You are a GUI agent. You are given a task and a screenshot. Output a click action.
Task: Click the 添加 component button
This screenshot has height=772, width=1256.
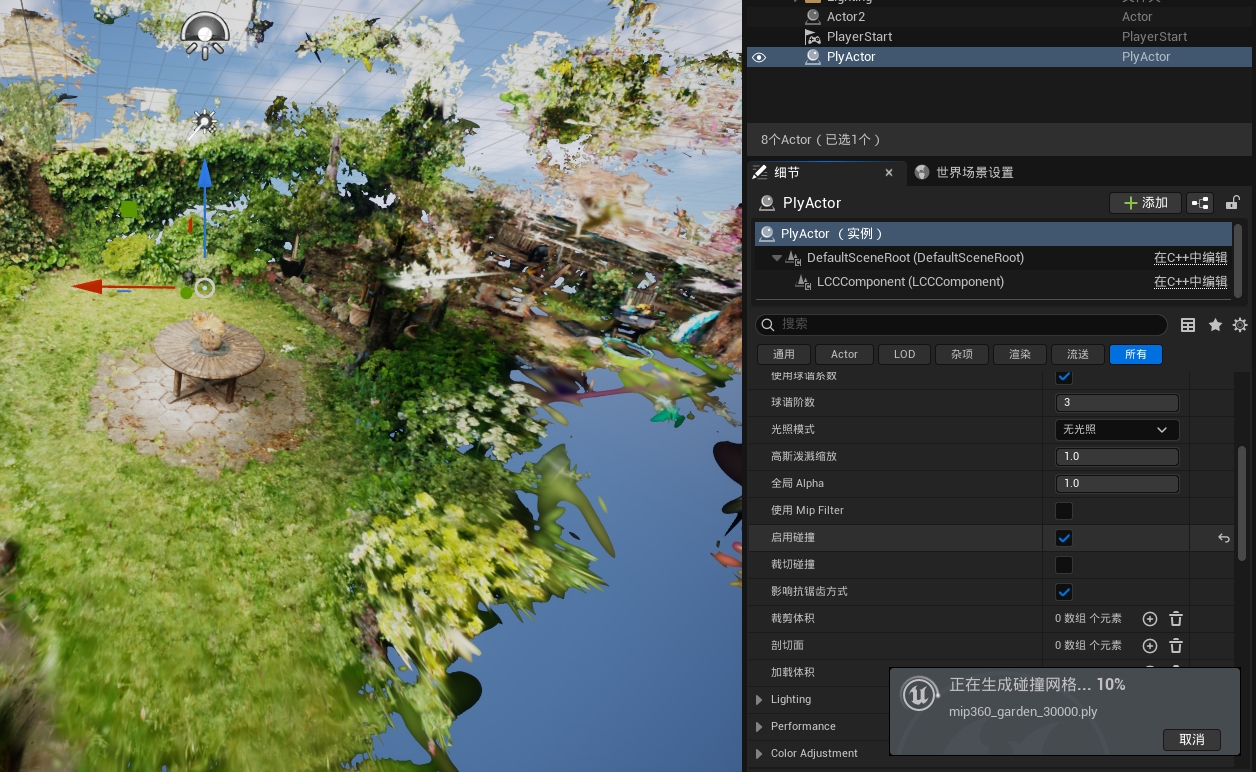[x=1146, y=203]
